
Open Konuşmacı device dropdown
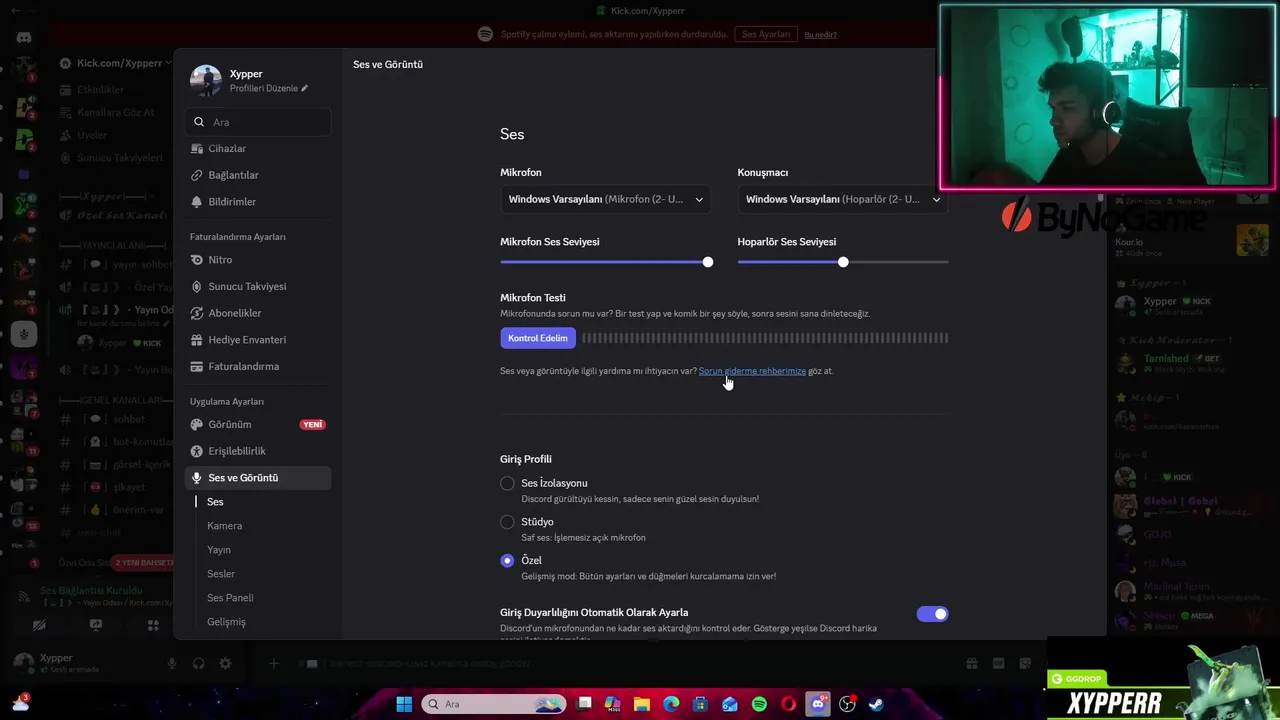[x=842, y=199]
